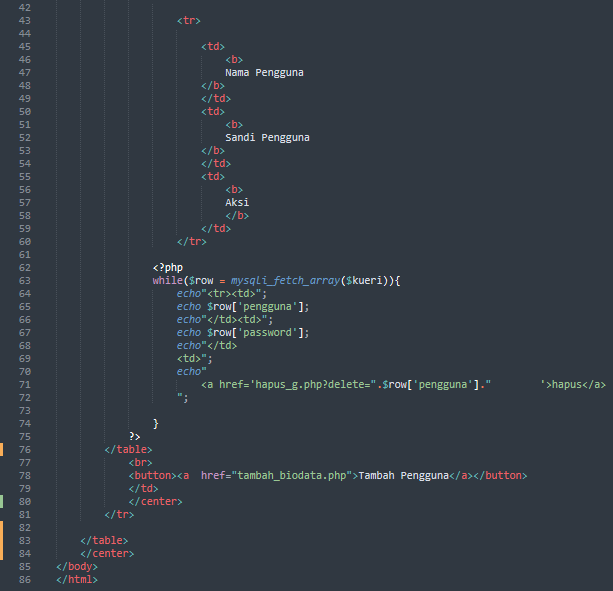The image size is (613, 591).
Task: Click the <td> tag on line 50
Action: pos(213,112)
